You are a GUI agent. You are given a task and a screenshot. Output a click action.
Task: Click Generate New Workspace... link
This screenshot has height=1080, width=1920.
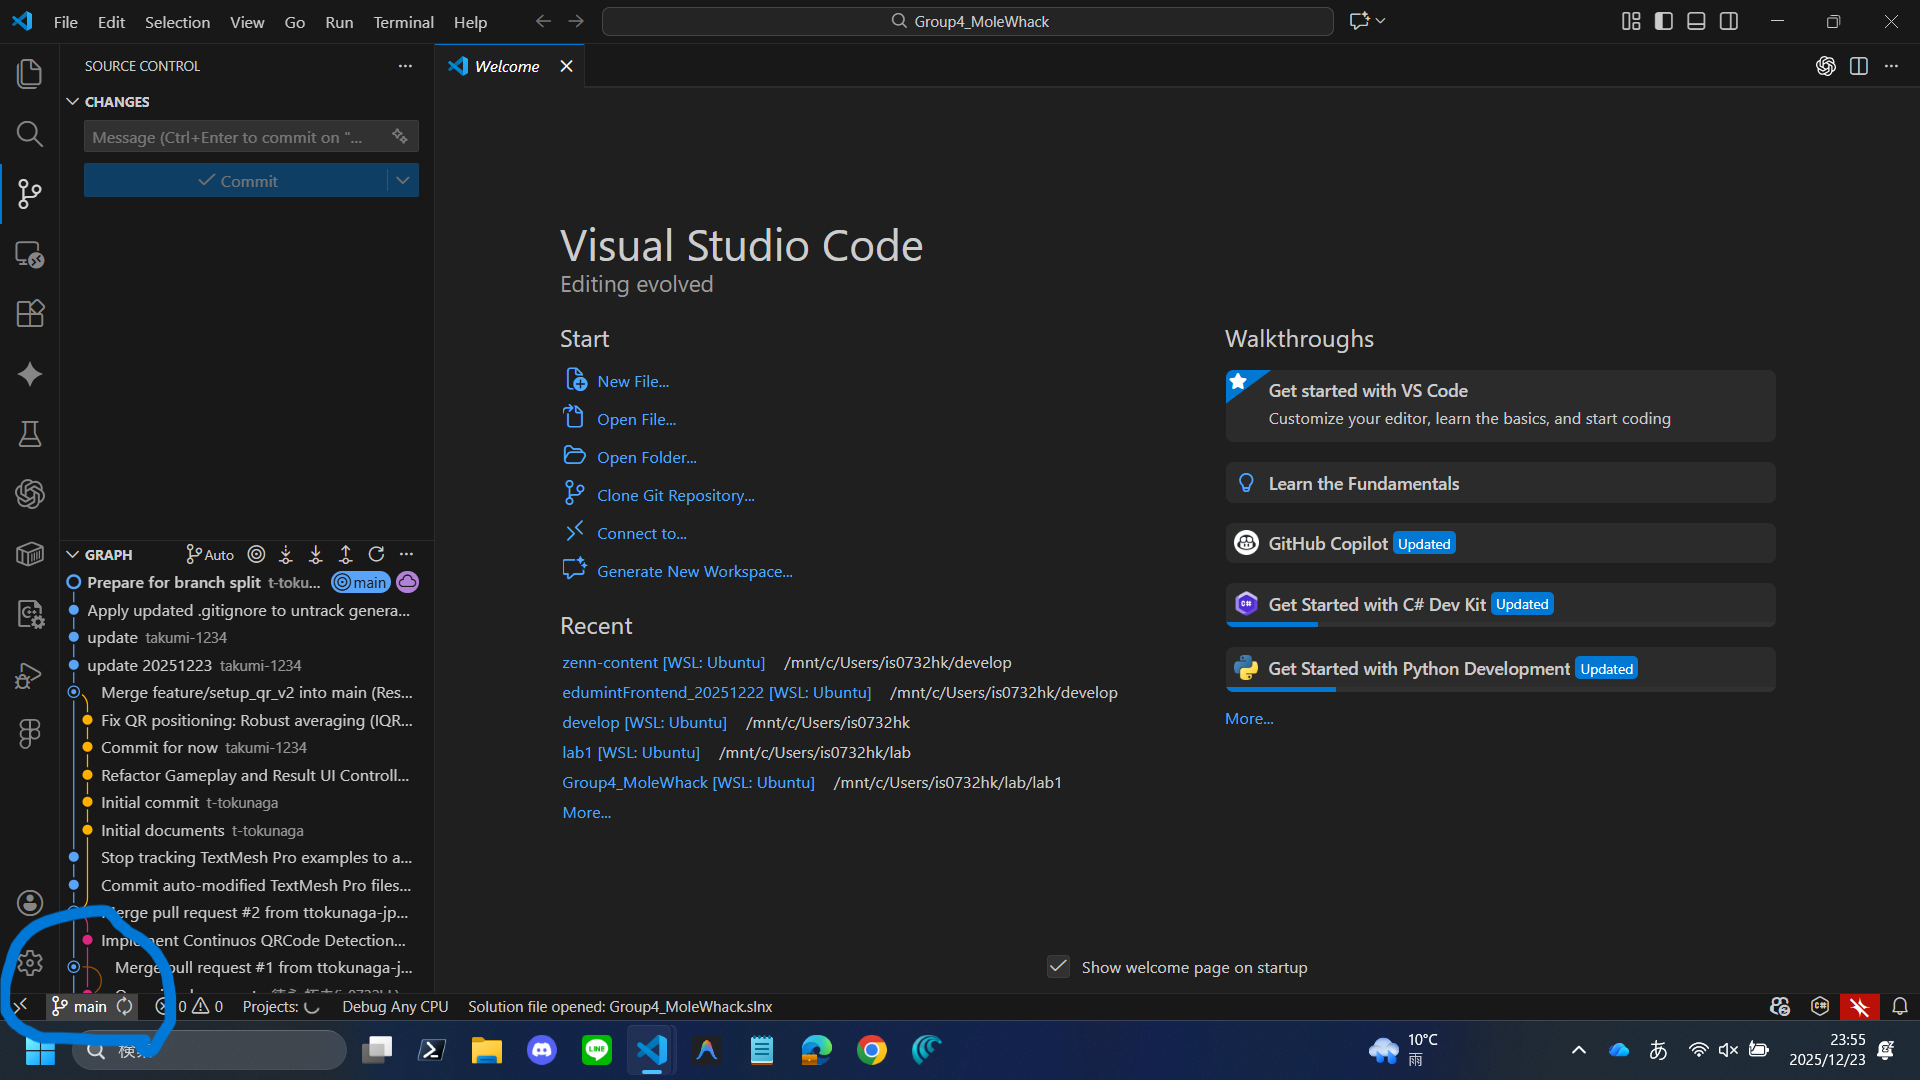695,571
